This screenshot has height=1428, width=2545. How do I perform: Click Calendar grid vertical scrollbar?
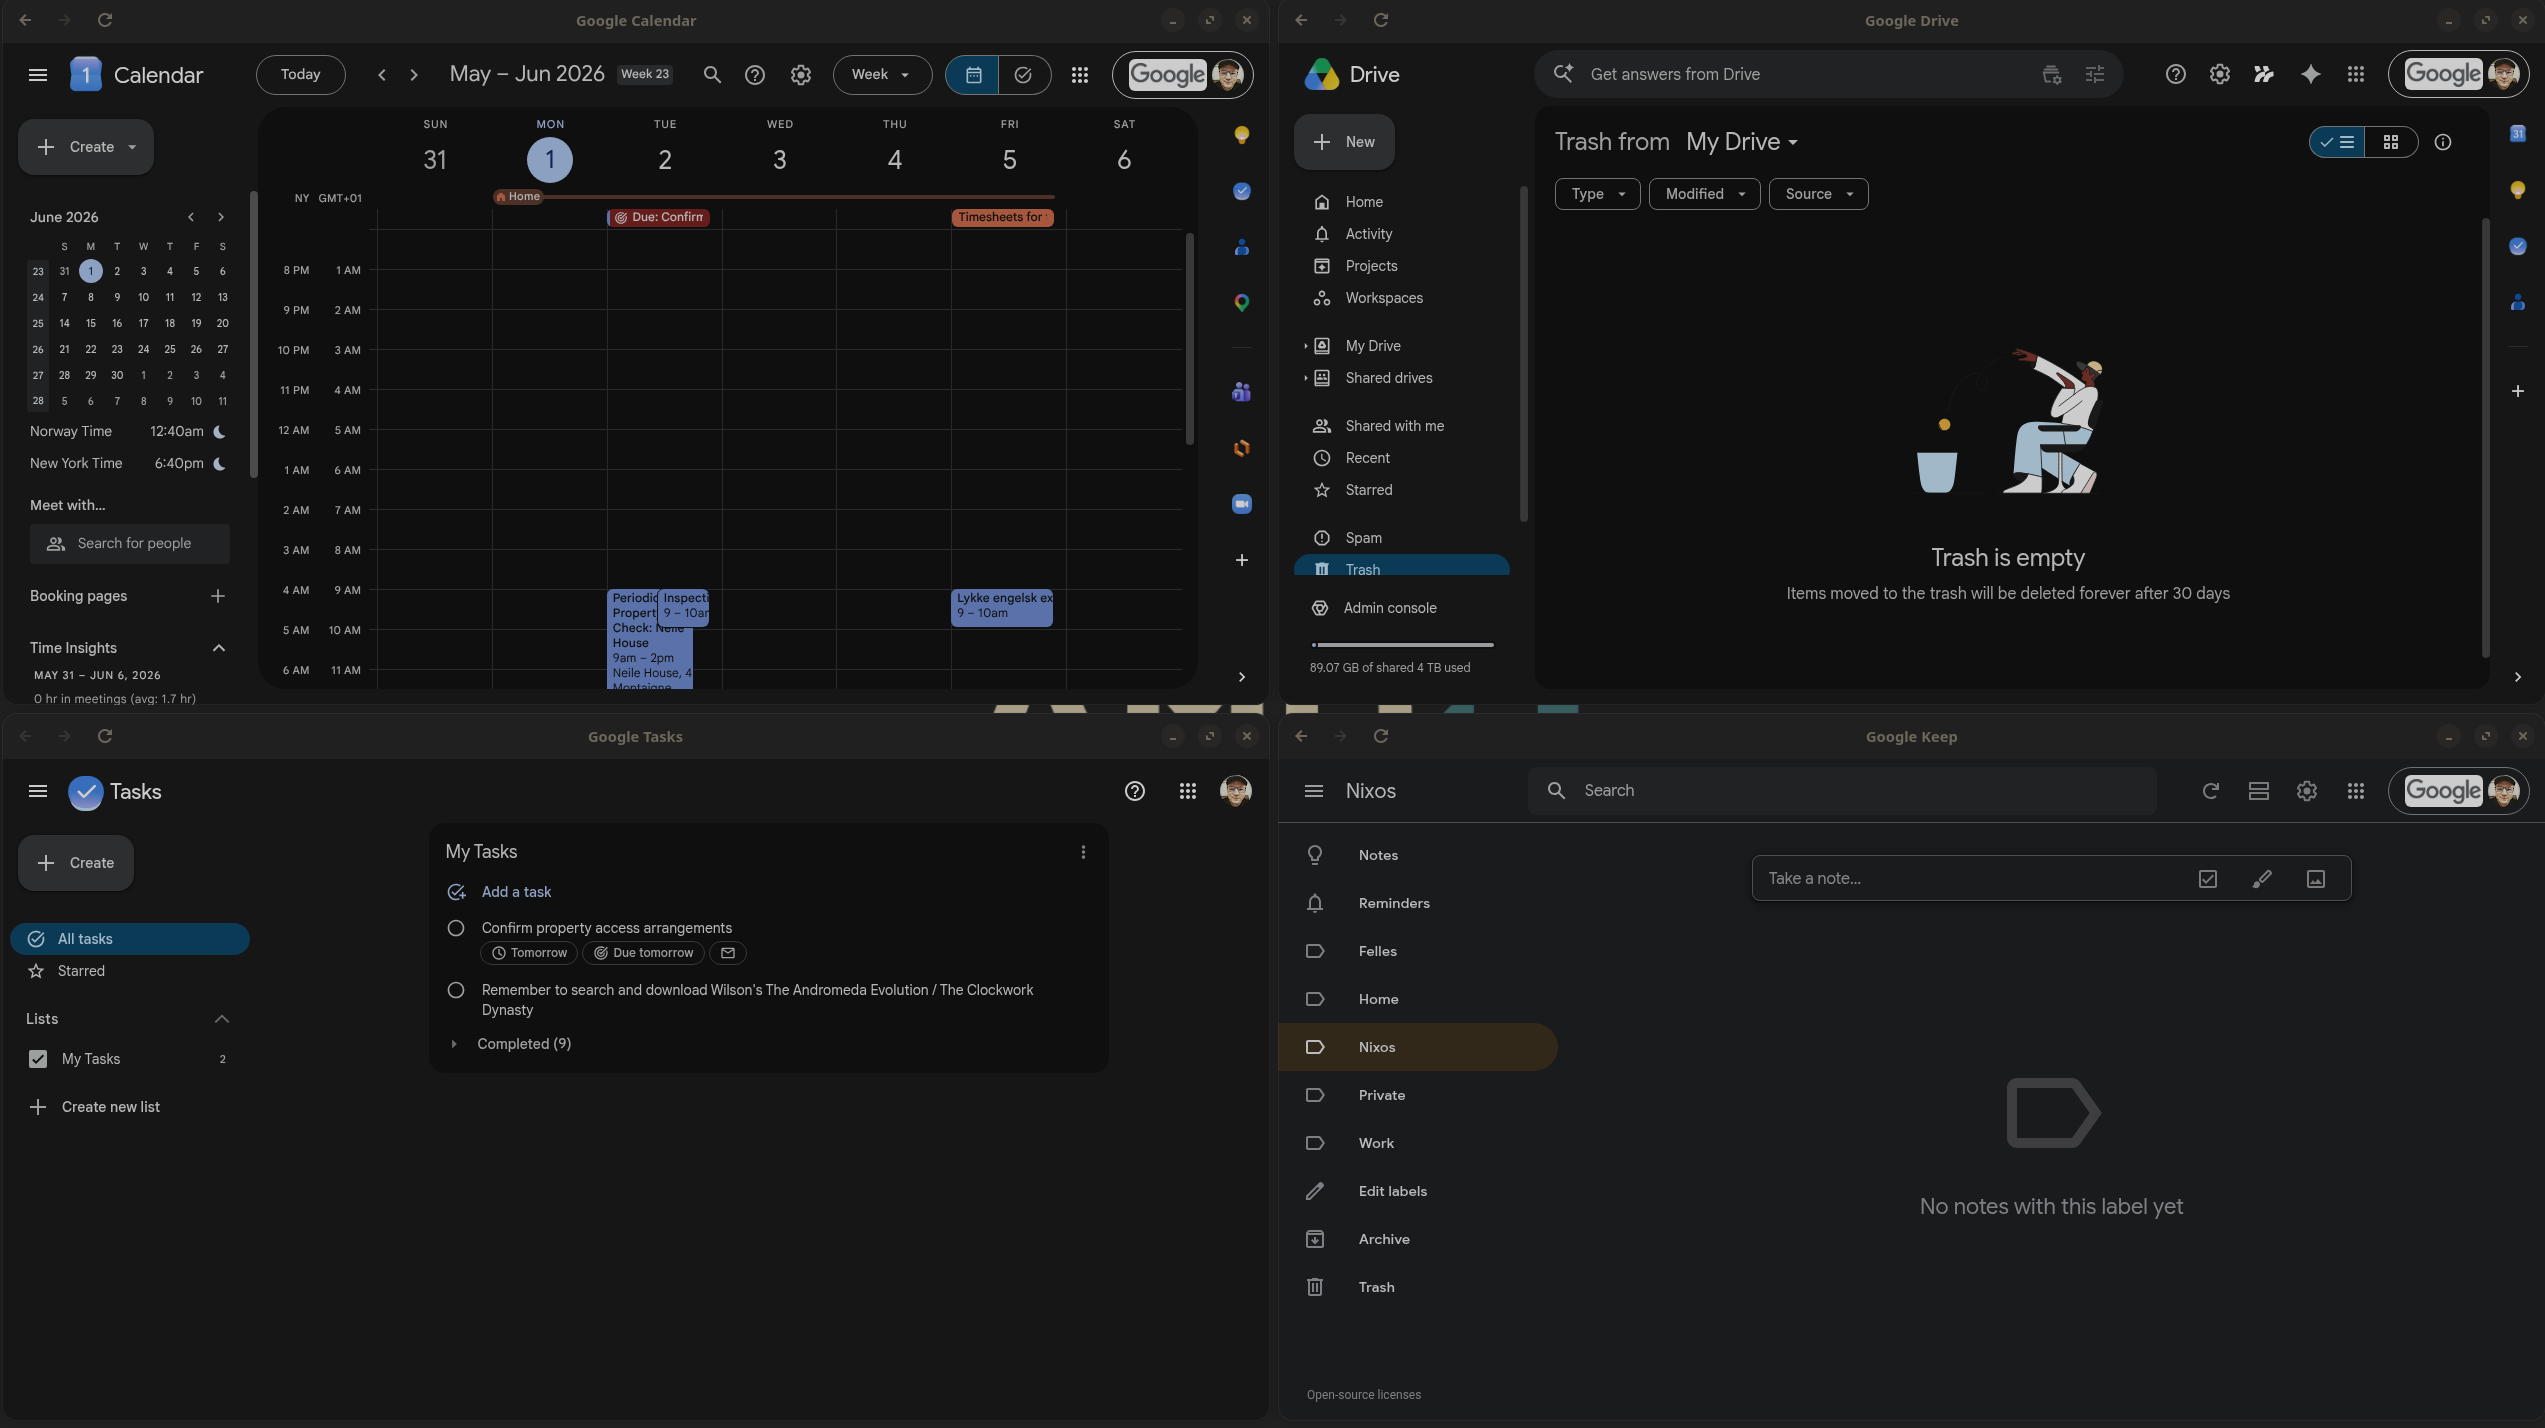coord(1190,339)
